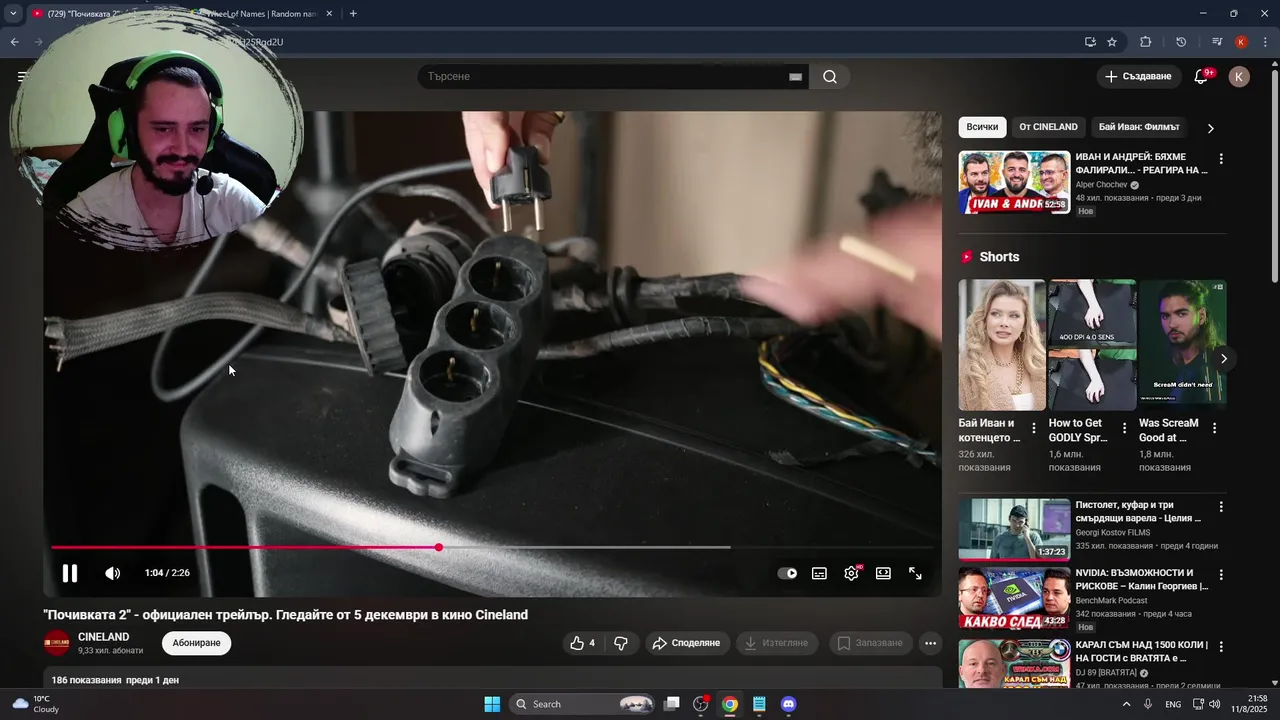Screen dimensions: 1280x720
Task: Open options for Пистолет, куфар video
Action: coord(1220,507)
